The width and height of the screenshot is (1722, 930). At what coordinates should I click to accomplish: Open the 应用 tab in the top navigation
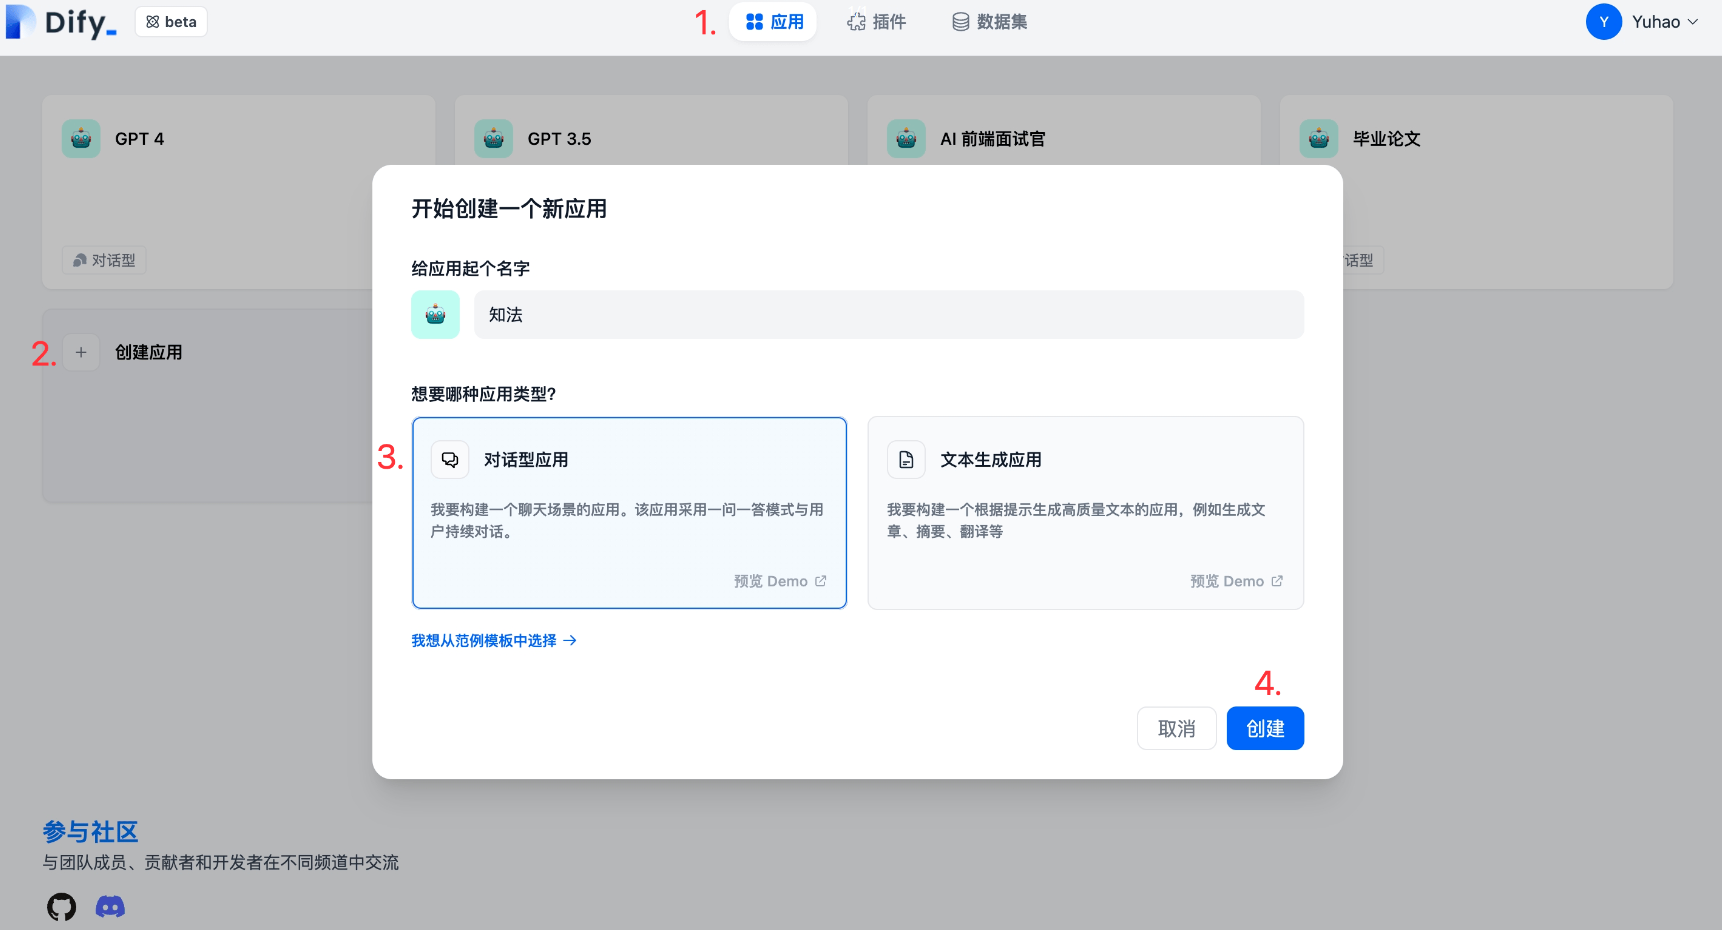pos(773,22)
